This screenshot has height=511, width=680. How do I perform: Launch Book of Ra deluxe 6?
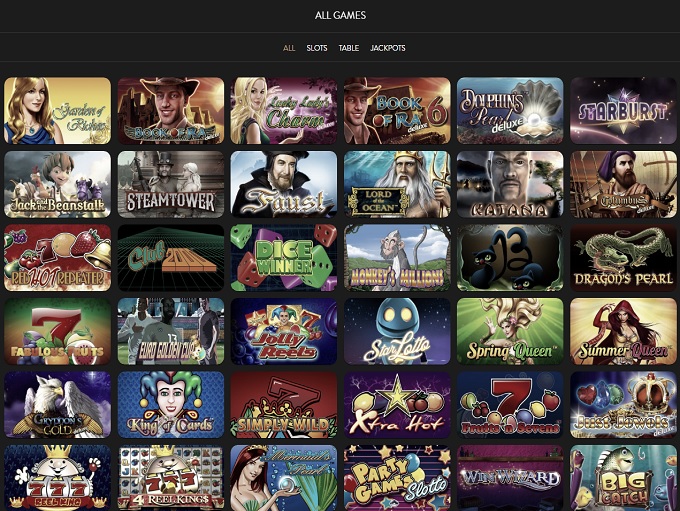click(397, 111)
